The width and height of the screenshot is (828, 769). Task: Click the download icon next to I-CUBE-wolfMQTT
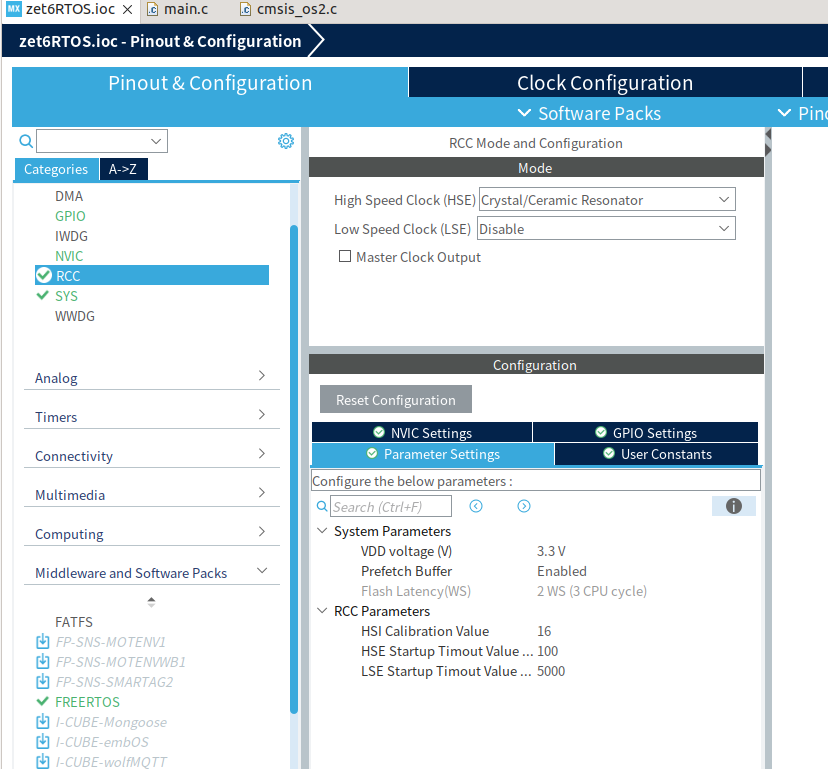pyautogui.click(x=43, y=762)
